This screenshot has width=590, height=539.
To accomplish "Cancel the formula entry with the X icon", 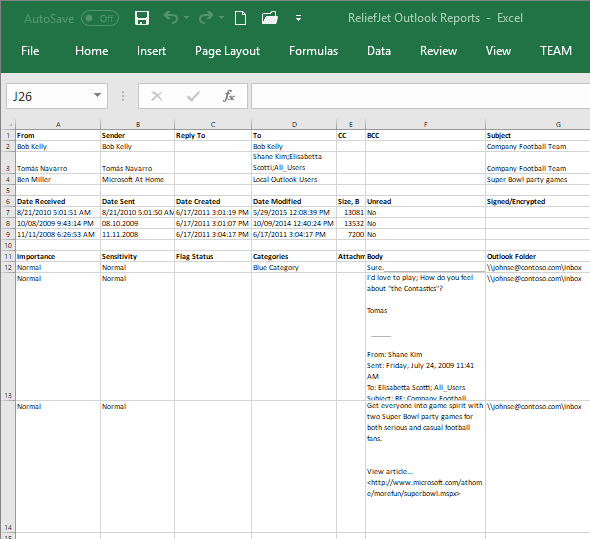I will click(157, 96).
